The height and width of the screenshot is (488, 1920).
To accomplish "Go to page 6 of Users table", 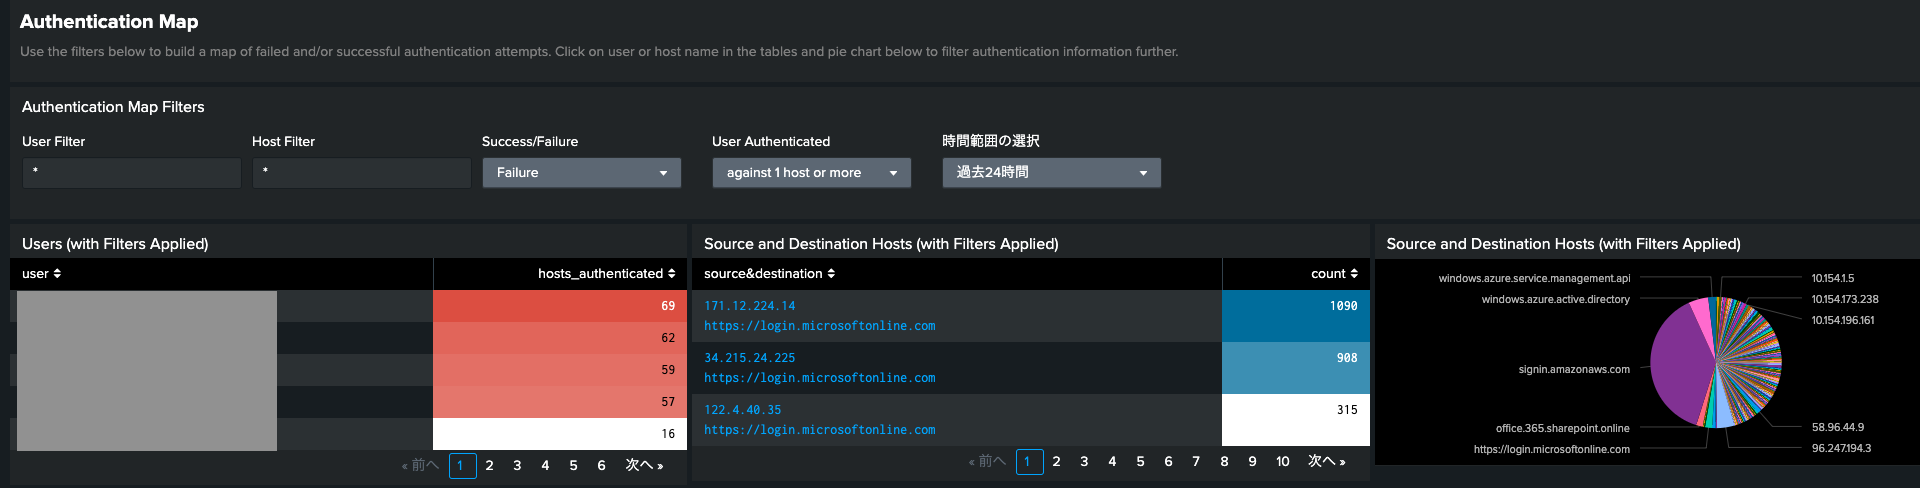I will (x=601, y=466).
